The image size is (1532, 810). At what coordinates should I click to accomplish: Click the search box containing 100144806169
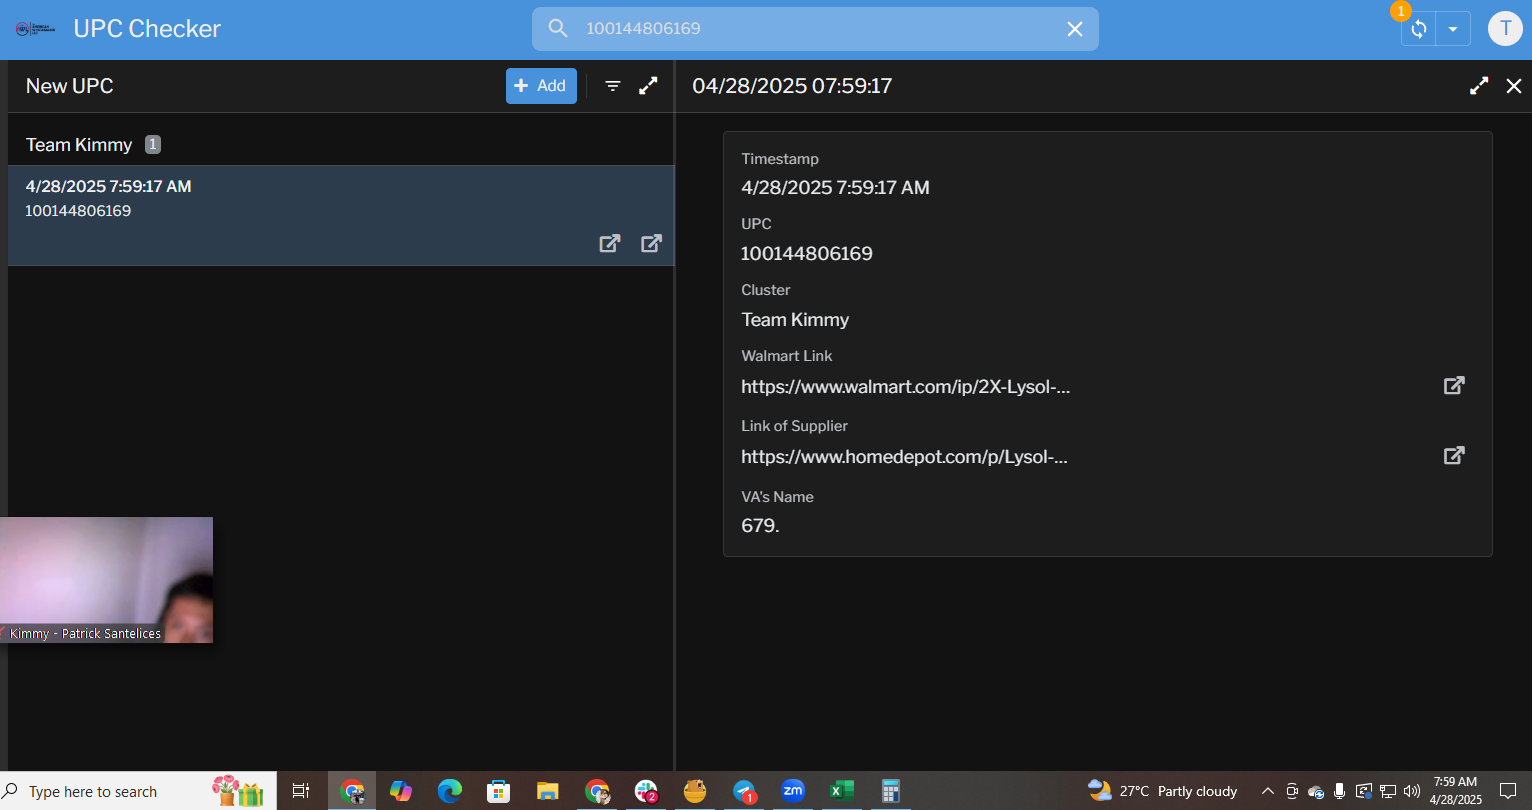pyautogui.click(x=815, y=29)
